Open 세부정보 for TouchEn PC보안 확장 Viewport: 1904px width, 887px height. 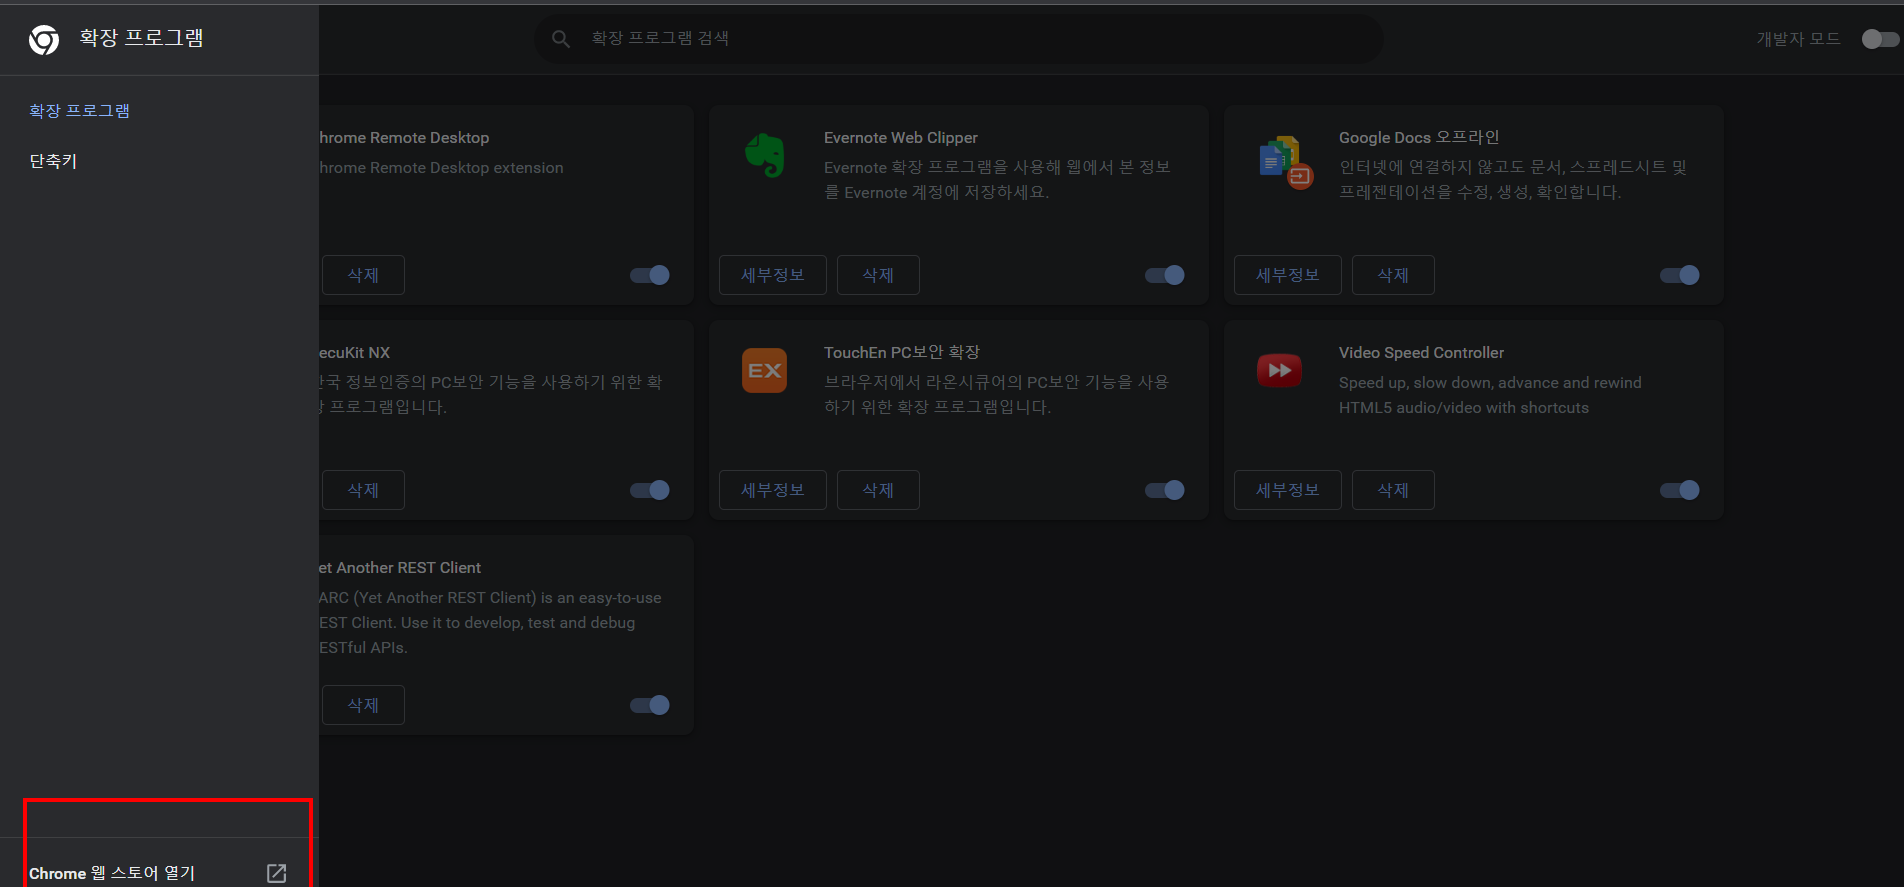pyautogui.click(x=773, y=490)
